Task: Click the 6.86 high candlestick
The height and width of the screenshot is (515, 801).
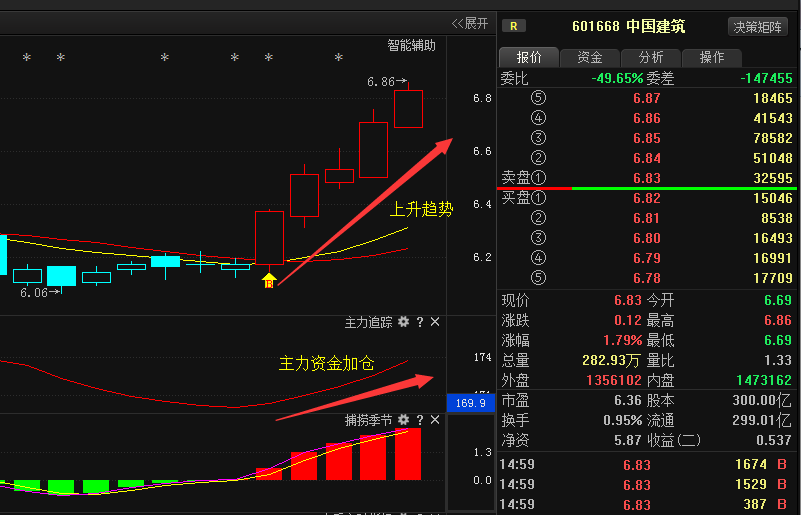Action: [408, 108]
